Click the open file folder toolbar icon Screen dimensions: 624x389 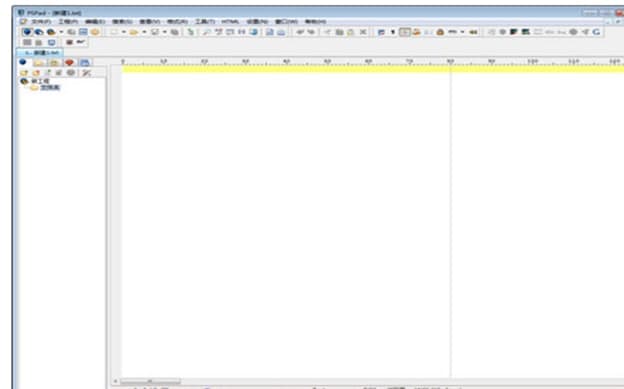134,32
